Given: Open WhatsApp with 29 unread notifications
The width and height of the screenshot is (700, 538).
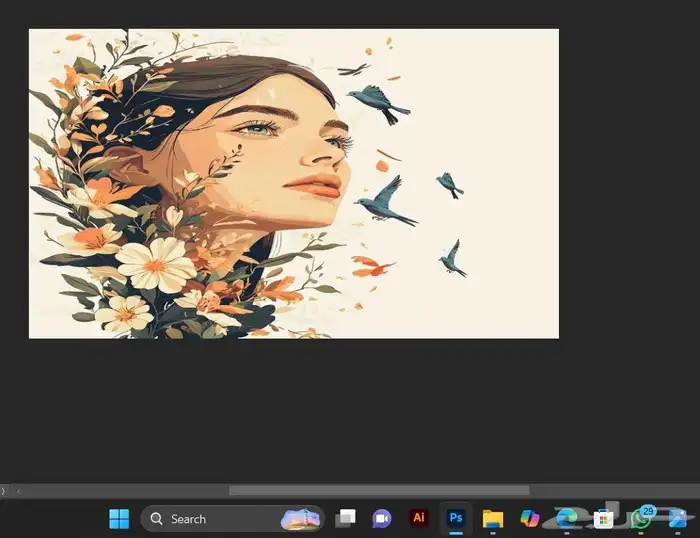Looking at the screenshot, I should (641, 518).
